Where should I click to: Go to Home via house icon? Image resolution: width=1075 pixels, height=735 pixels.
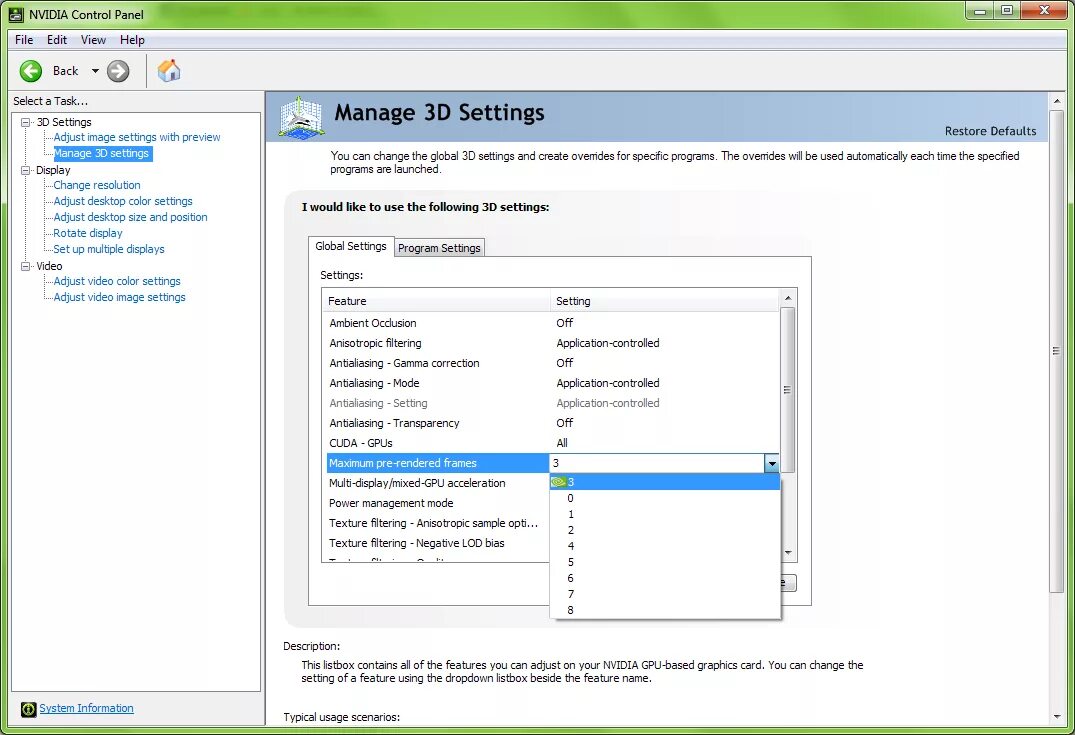169,70
